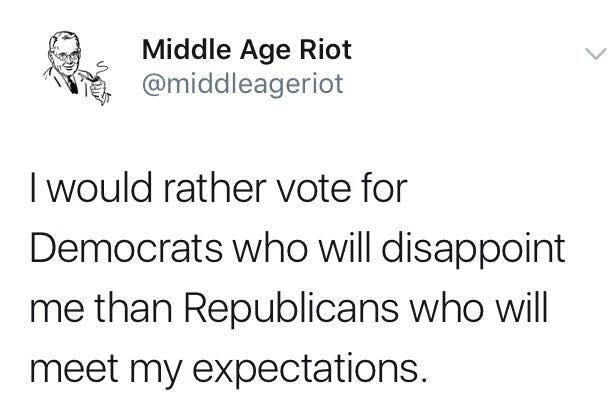Click the man's necktie in the avatar
Screen dimensions: 614x405
(x=72, y=84)
